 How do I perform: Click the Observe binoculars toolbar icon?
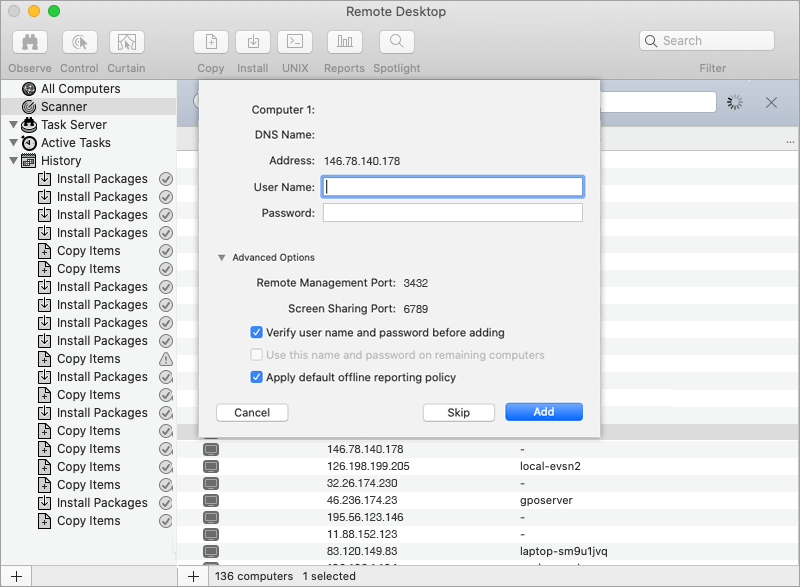30,42
